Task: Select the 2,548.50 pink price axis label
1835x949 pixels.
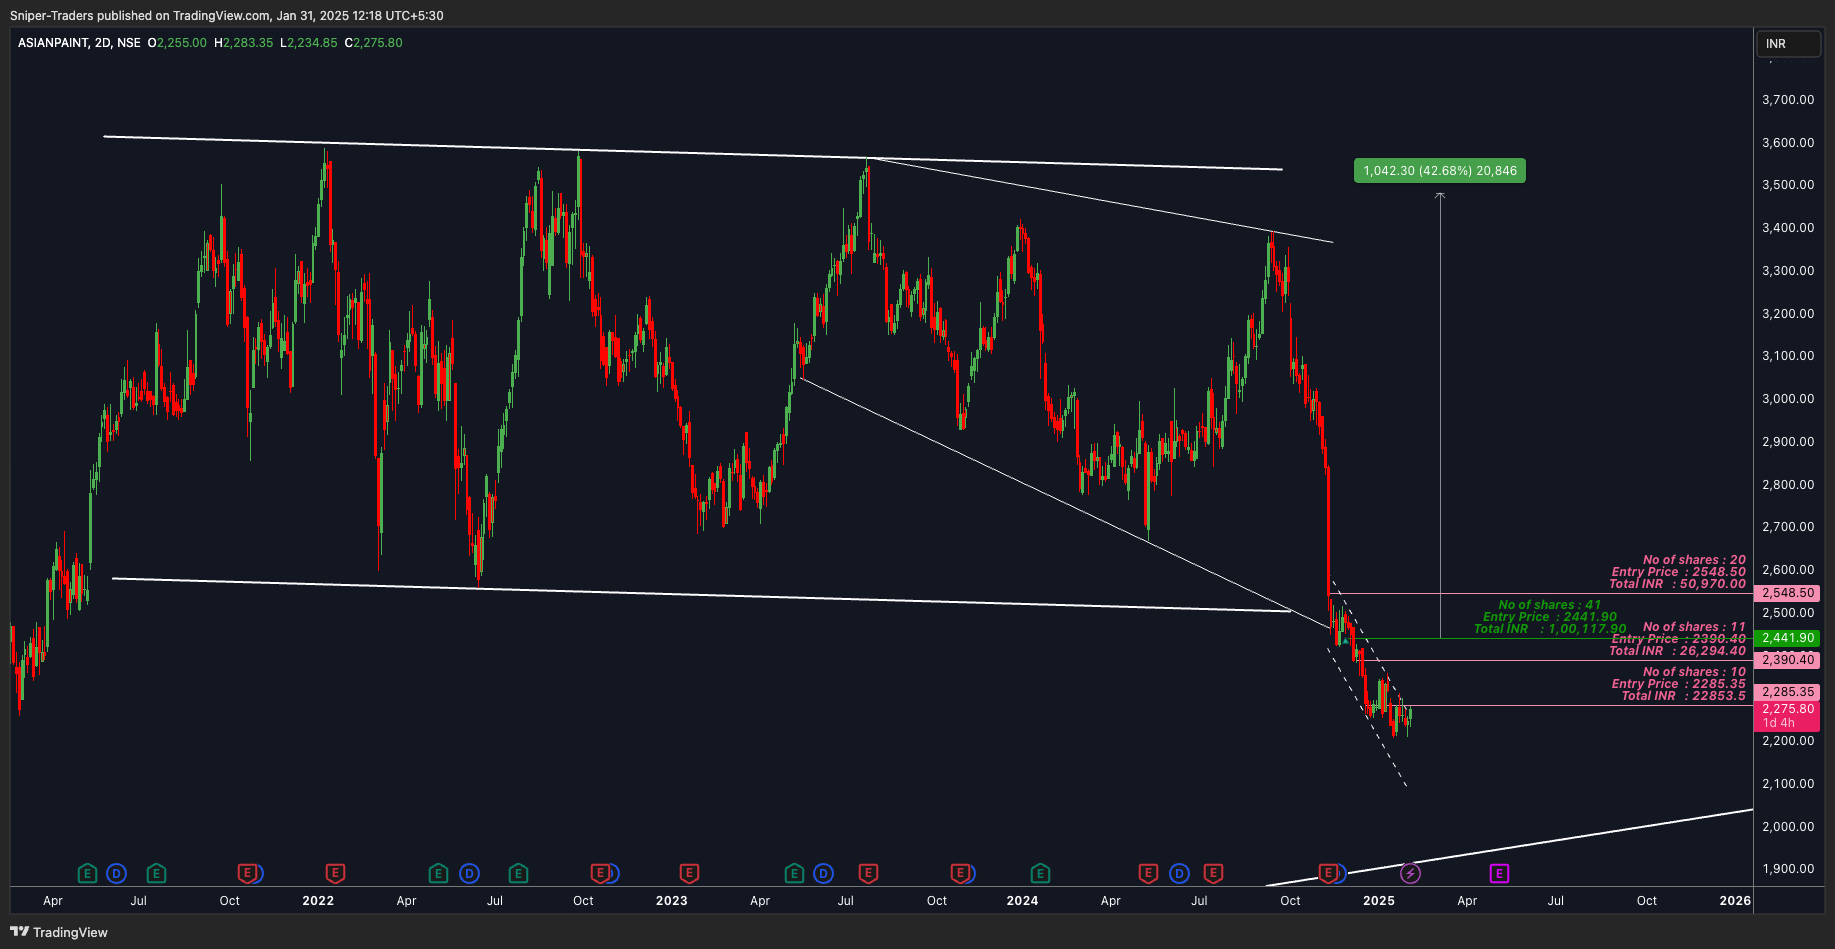Action: [x=1788, y=593]
